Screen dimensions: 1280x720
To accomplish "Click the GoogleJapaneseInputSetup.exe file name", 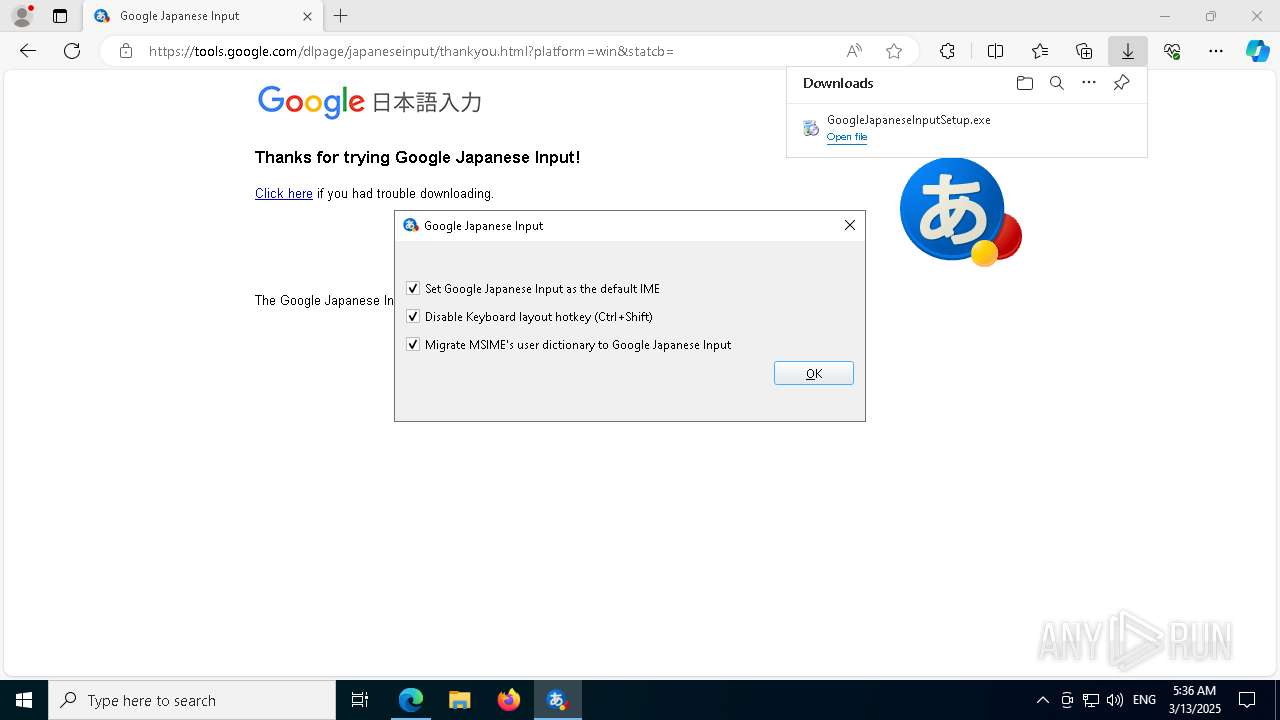I will point(909,120).
